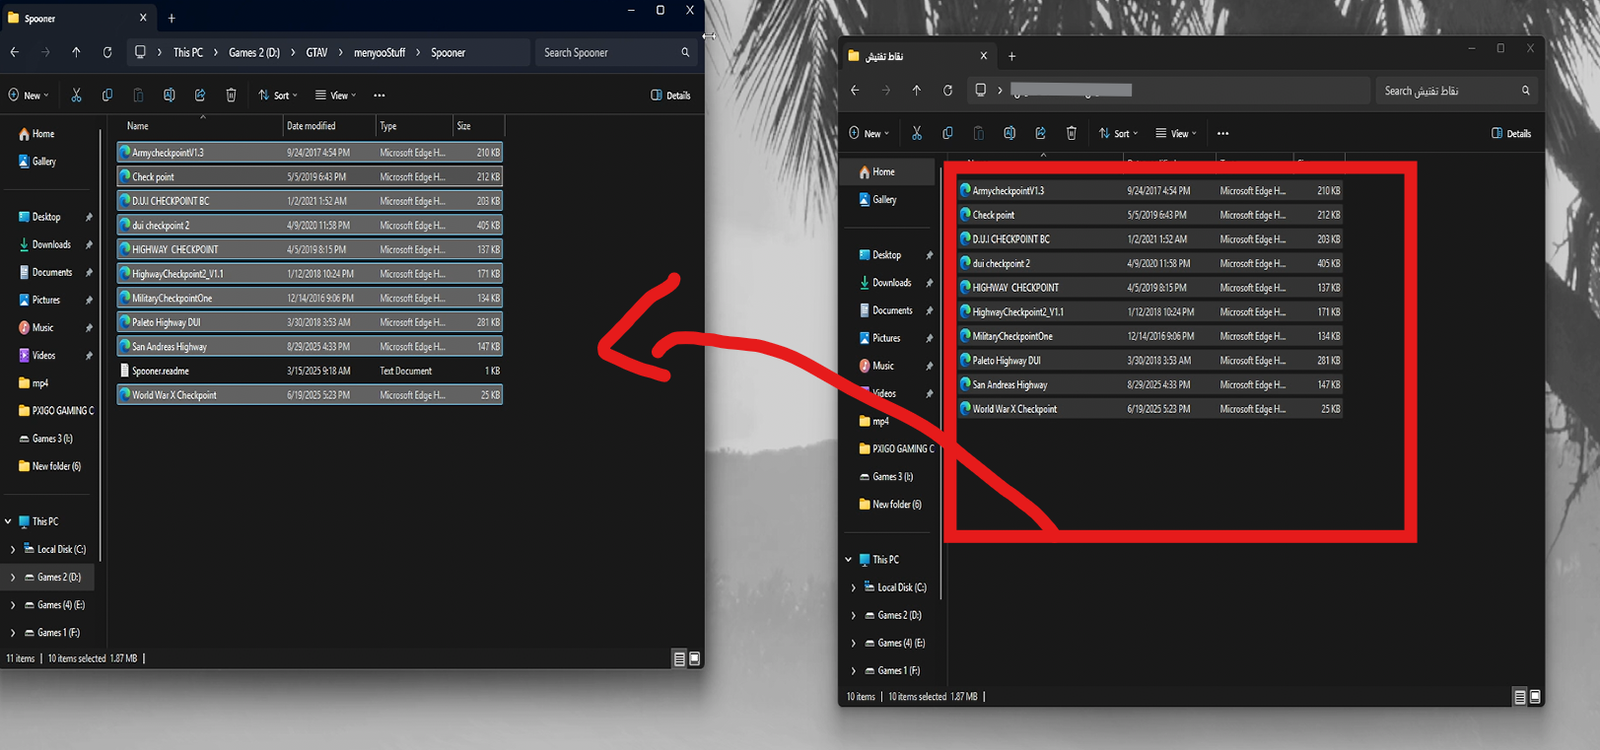
Task: Open View dropdown in right window
Action: [x=1175, y=133]
